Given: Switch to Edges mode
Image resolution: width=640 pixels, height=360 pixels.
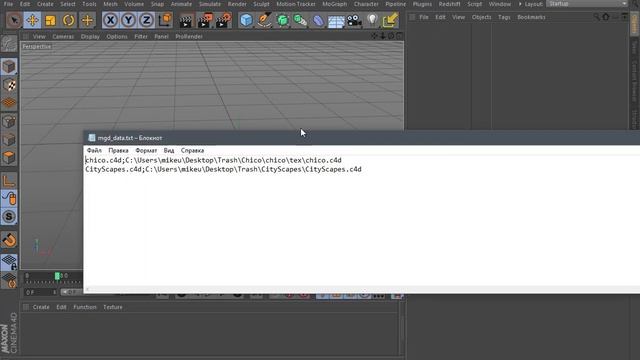Looking at the screenshot, I should point(9,139).
